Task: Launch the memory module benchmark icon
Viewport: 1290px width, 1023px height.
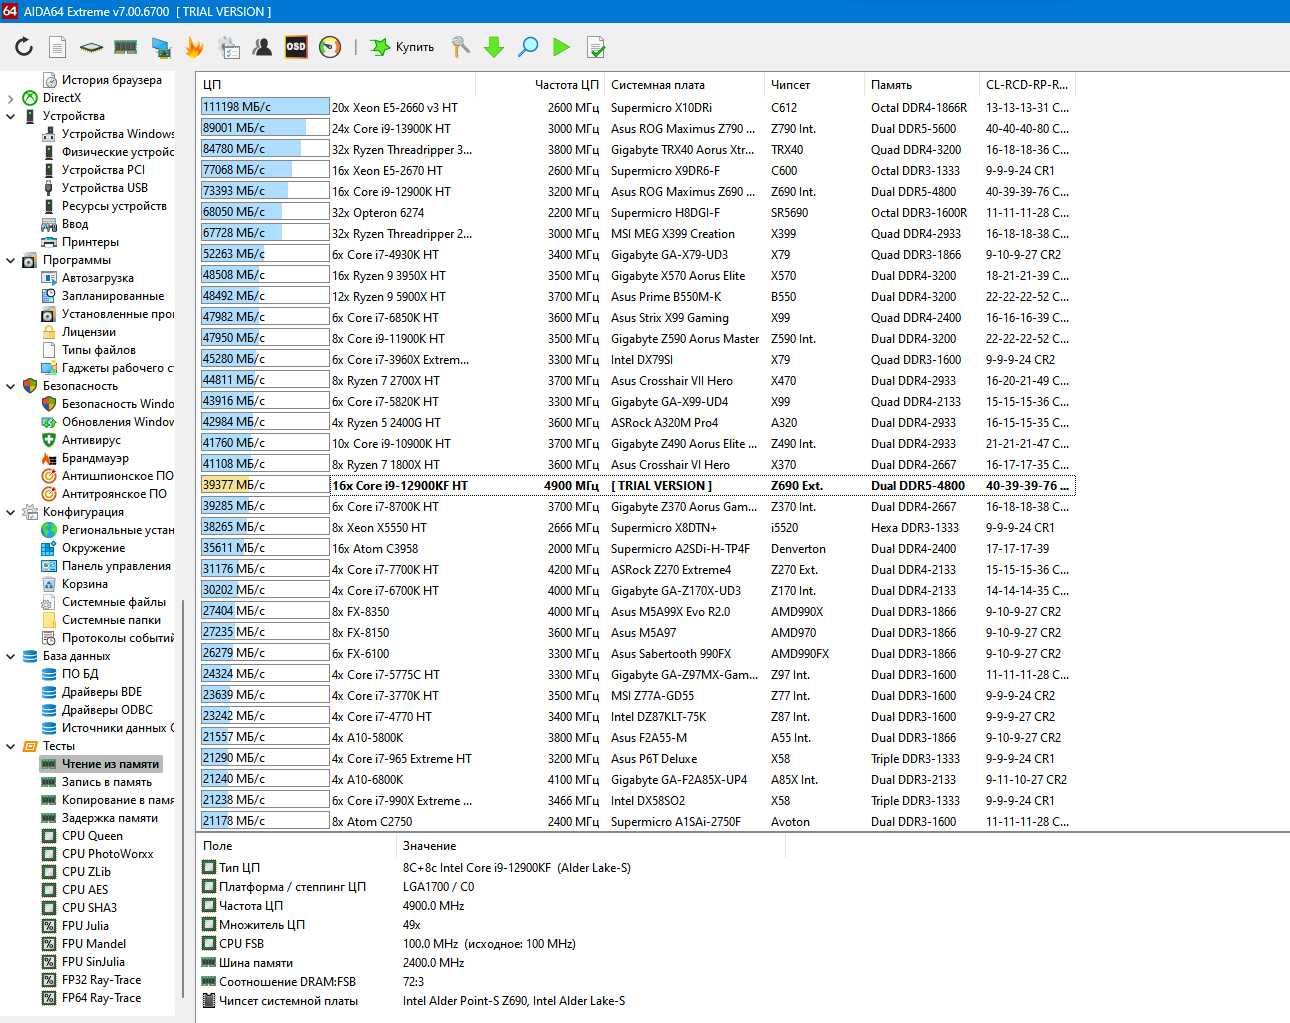Action: (x=125, y=47)
